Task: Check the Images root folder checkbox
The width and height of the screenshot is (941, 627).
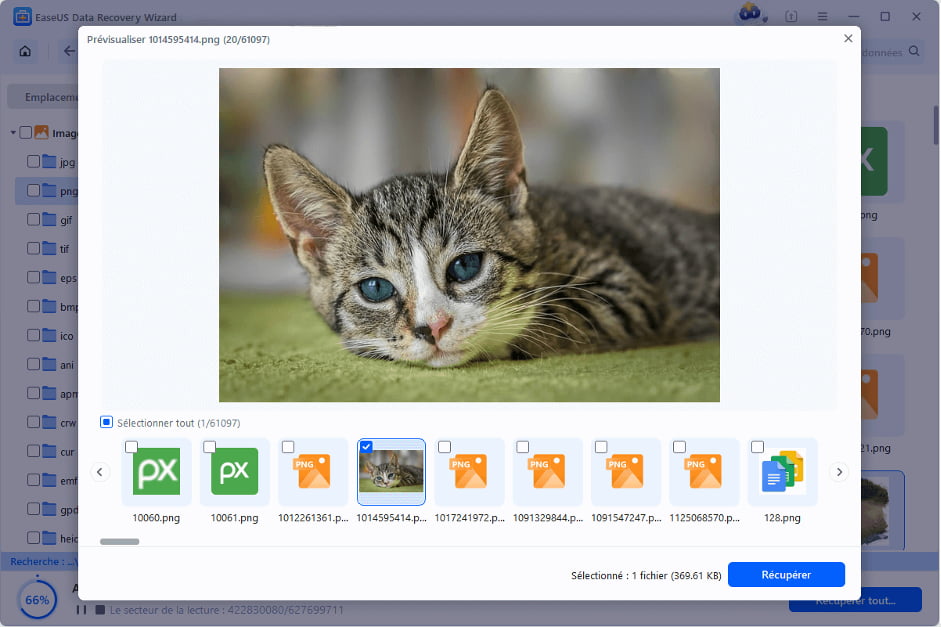Action: [26, 133]
